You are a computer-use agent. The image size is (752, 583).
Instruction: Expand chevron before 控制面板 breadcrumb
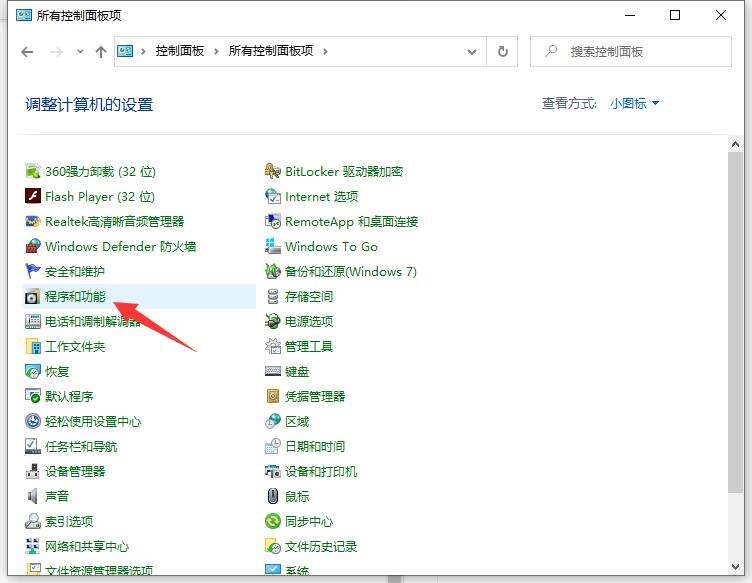click(143, 51)
